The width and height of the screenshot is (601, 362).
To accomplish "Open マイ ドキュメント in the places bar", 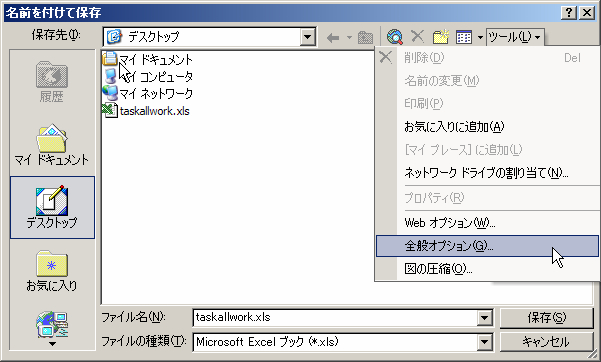I will click(x=52, y=144).
